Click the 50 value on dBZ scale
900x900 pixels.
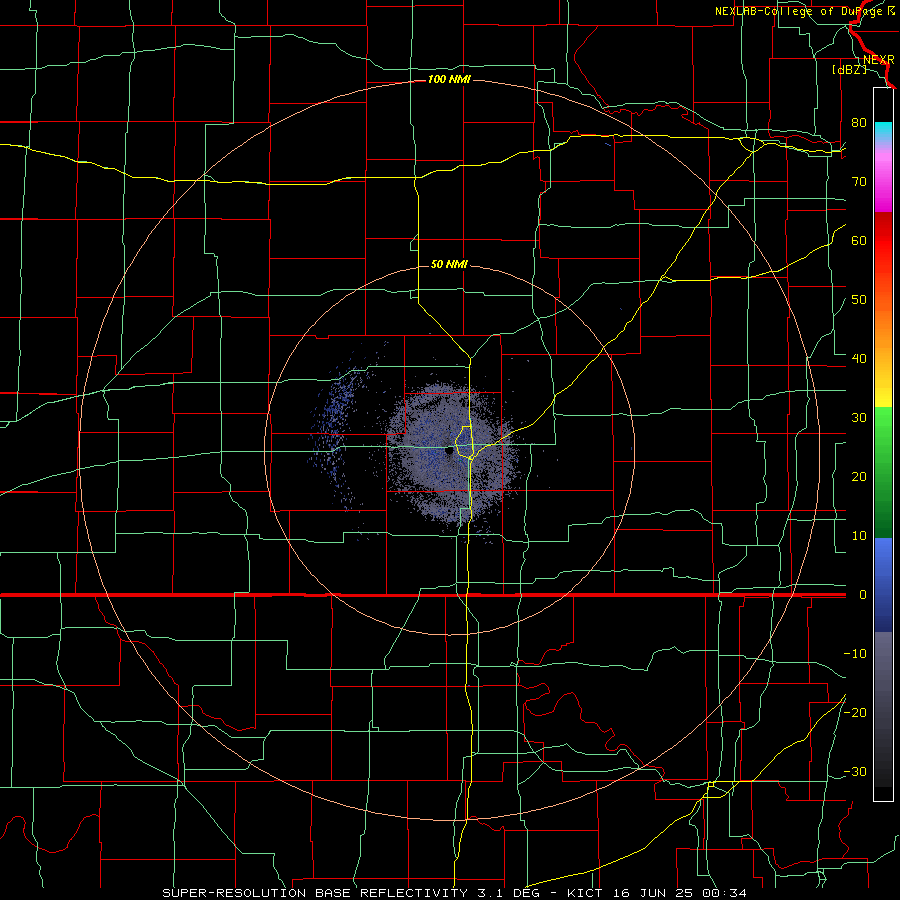859,300
